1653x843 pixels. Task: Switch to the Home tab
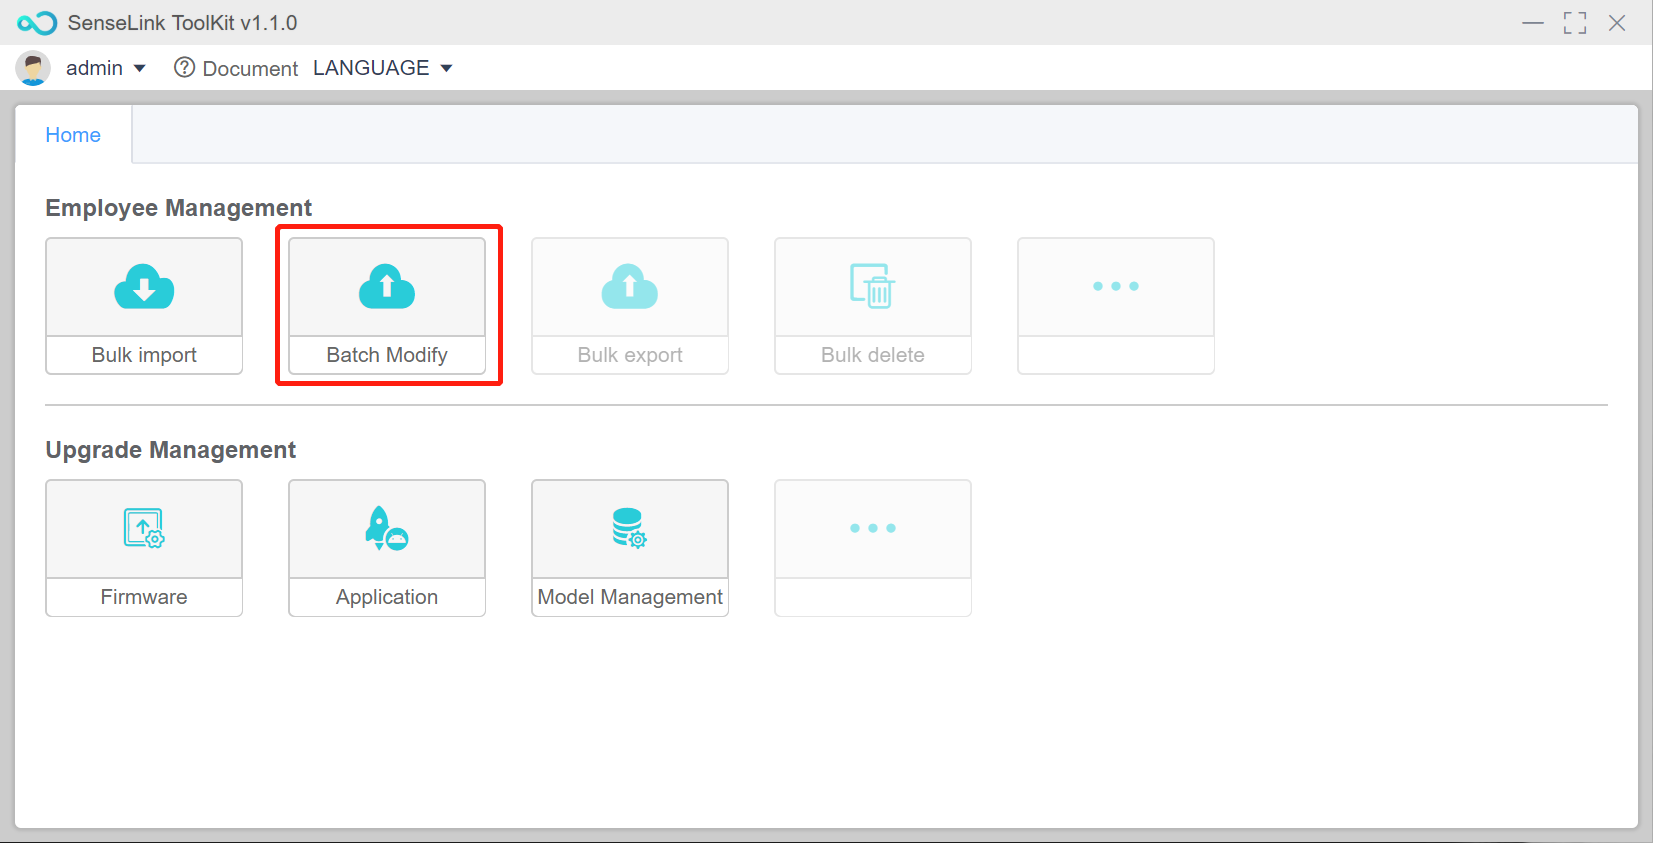[x=73, y=135]
